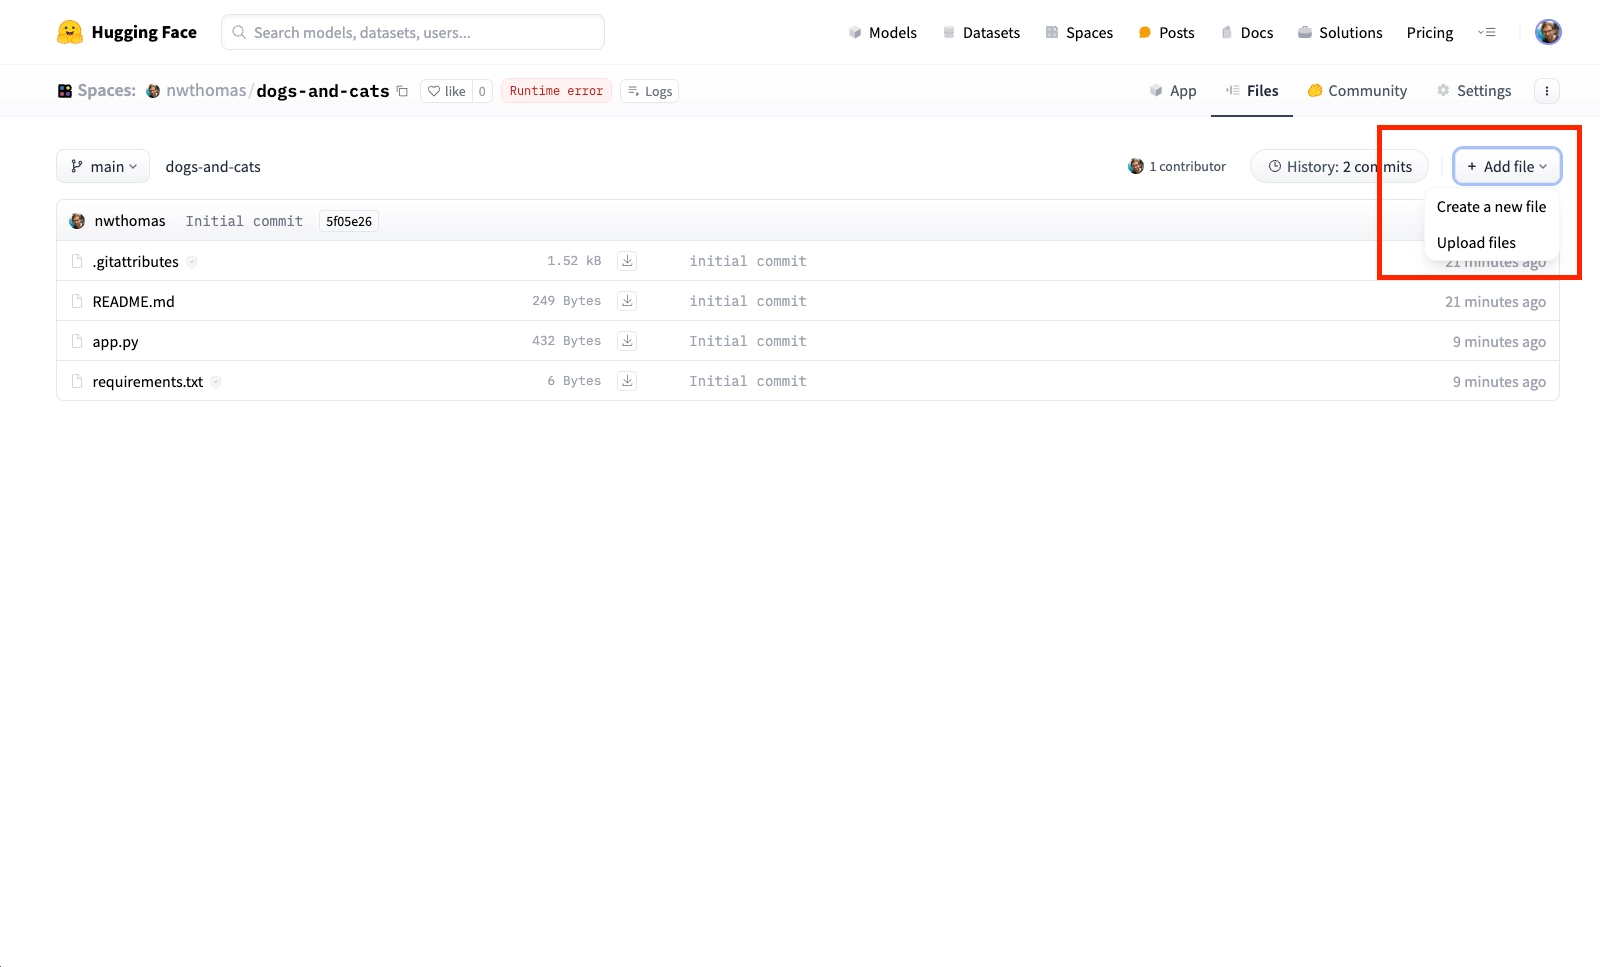The width and height of the screenshot is (1600, 967).
Task: Collapse the Add file dropdown
Action: point(1506,166)
